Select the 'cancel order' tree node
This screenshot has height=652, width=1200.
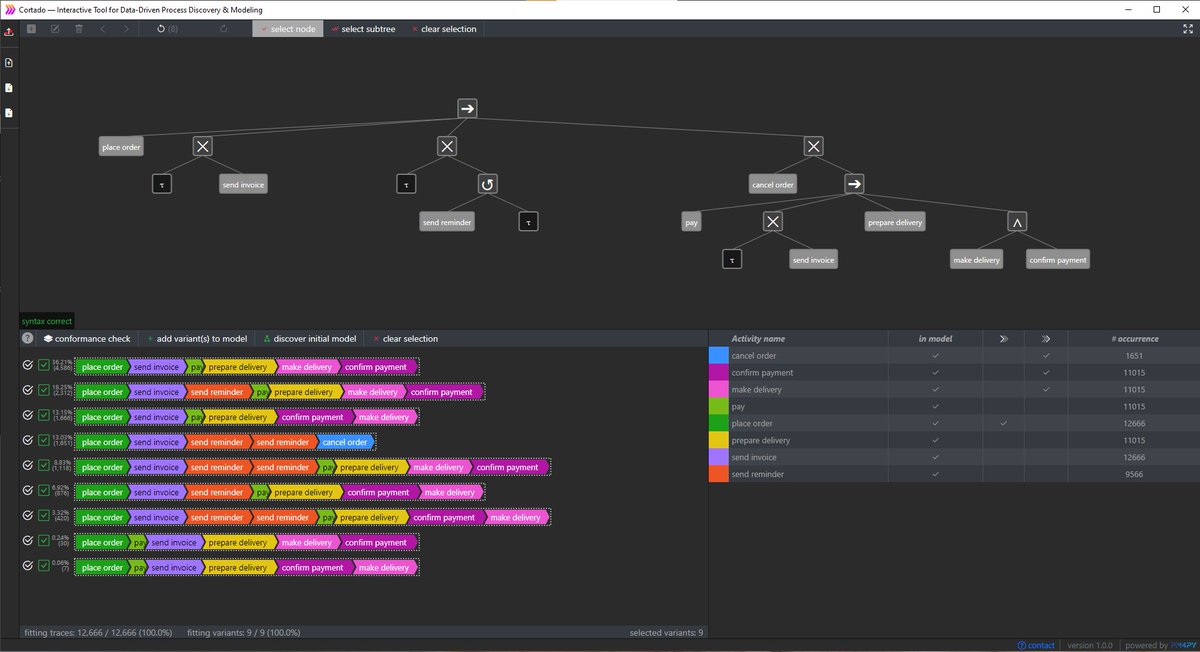click(773, 184)
